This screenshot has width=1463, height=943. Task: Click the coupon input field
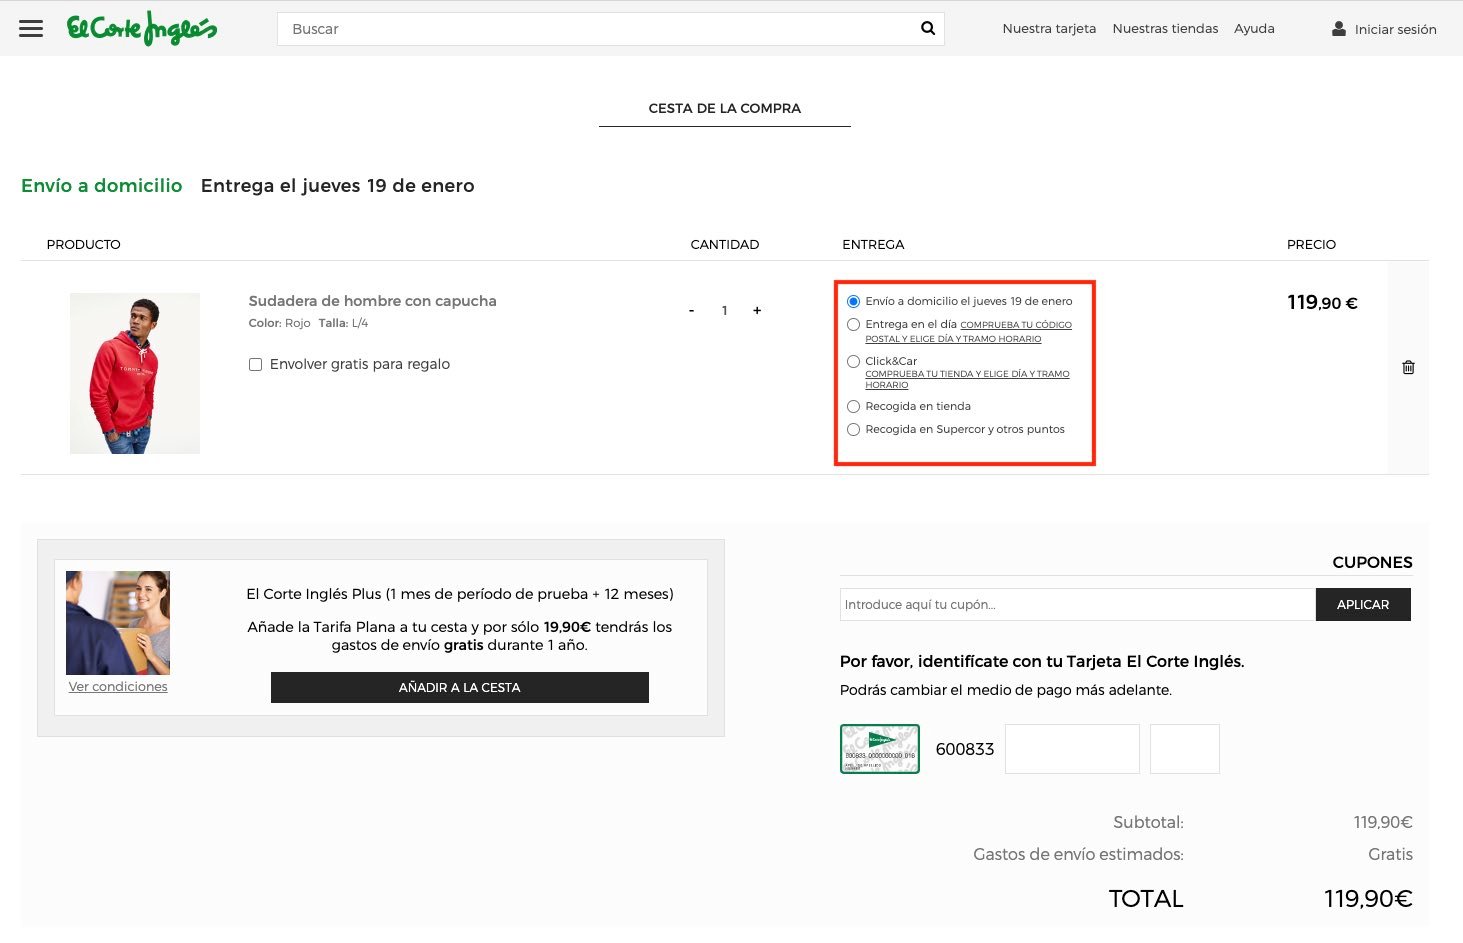(1077, 604)
